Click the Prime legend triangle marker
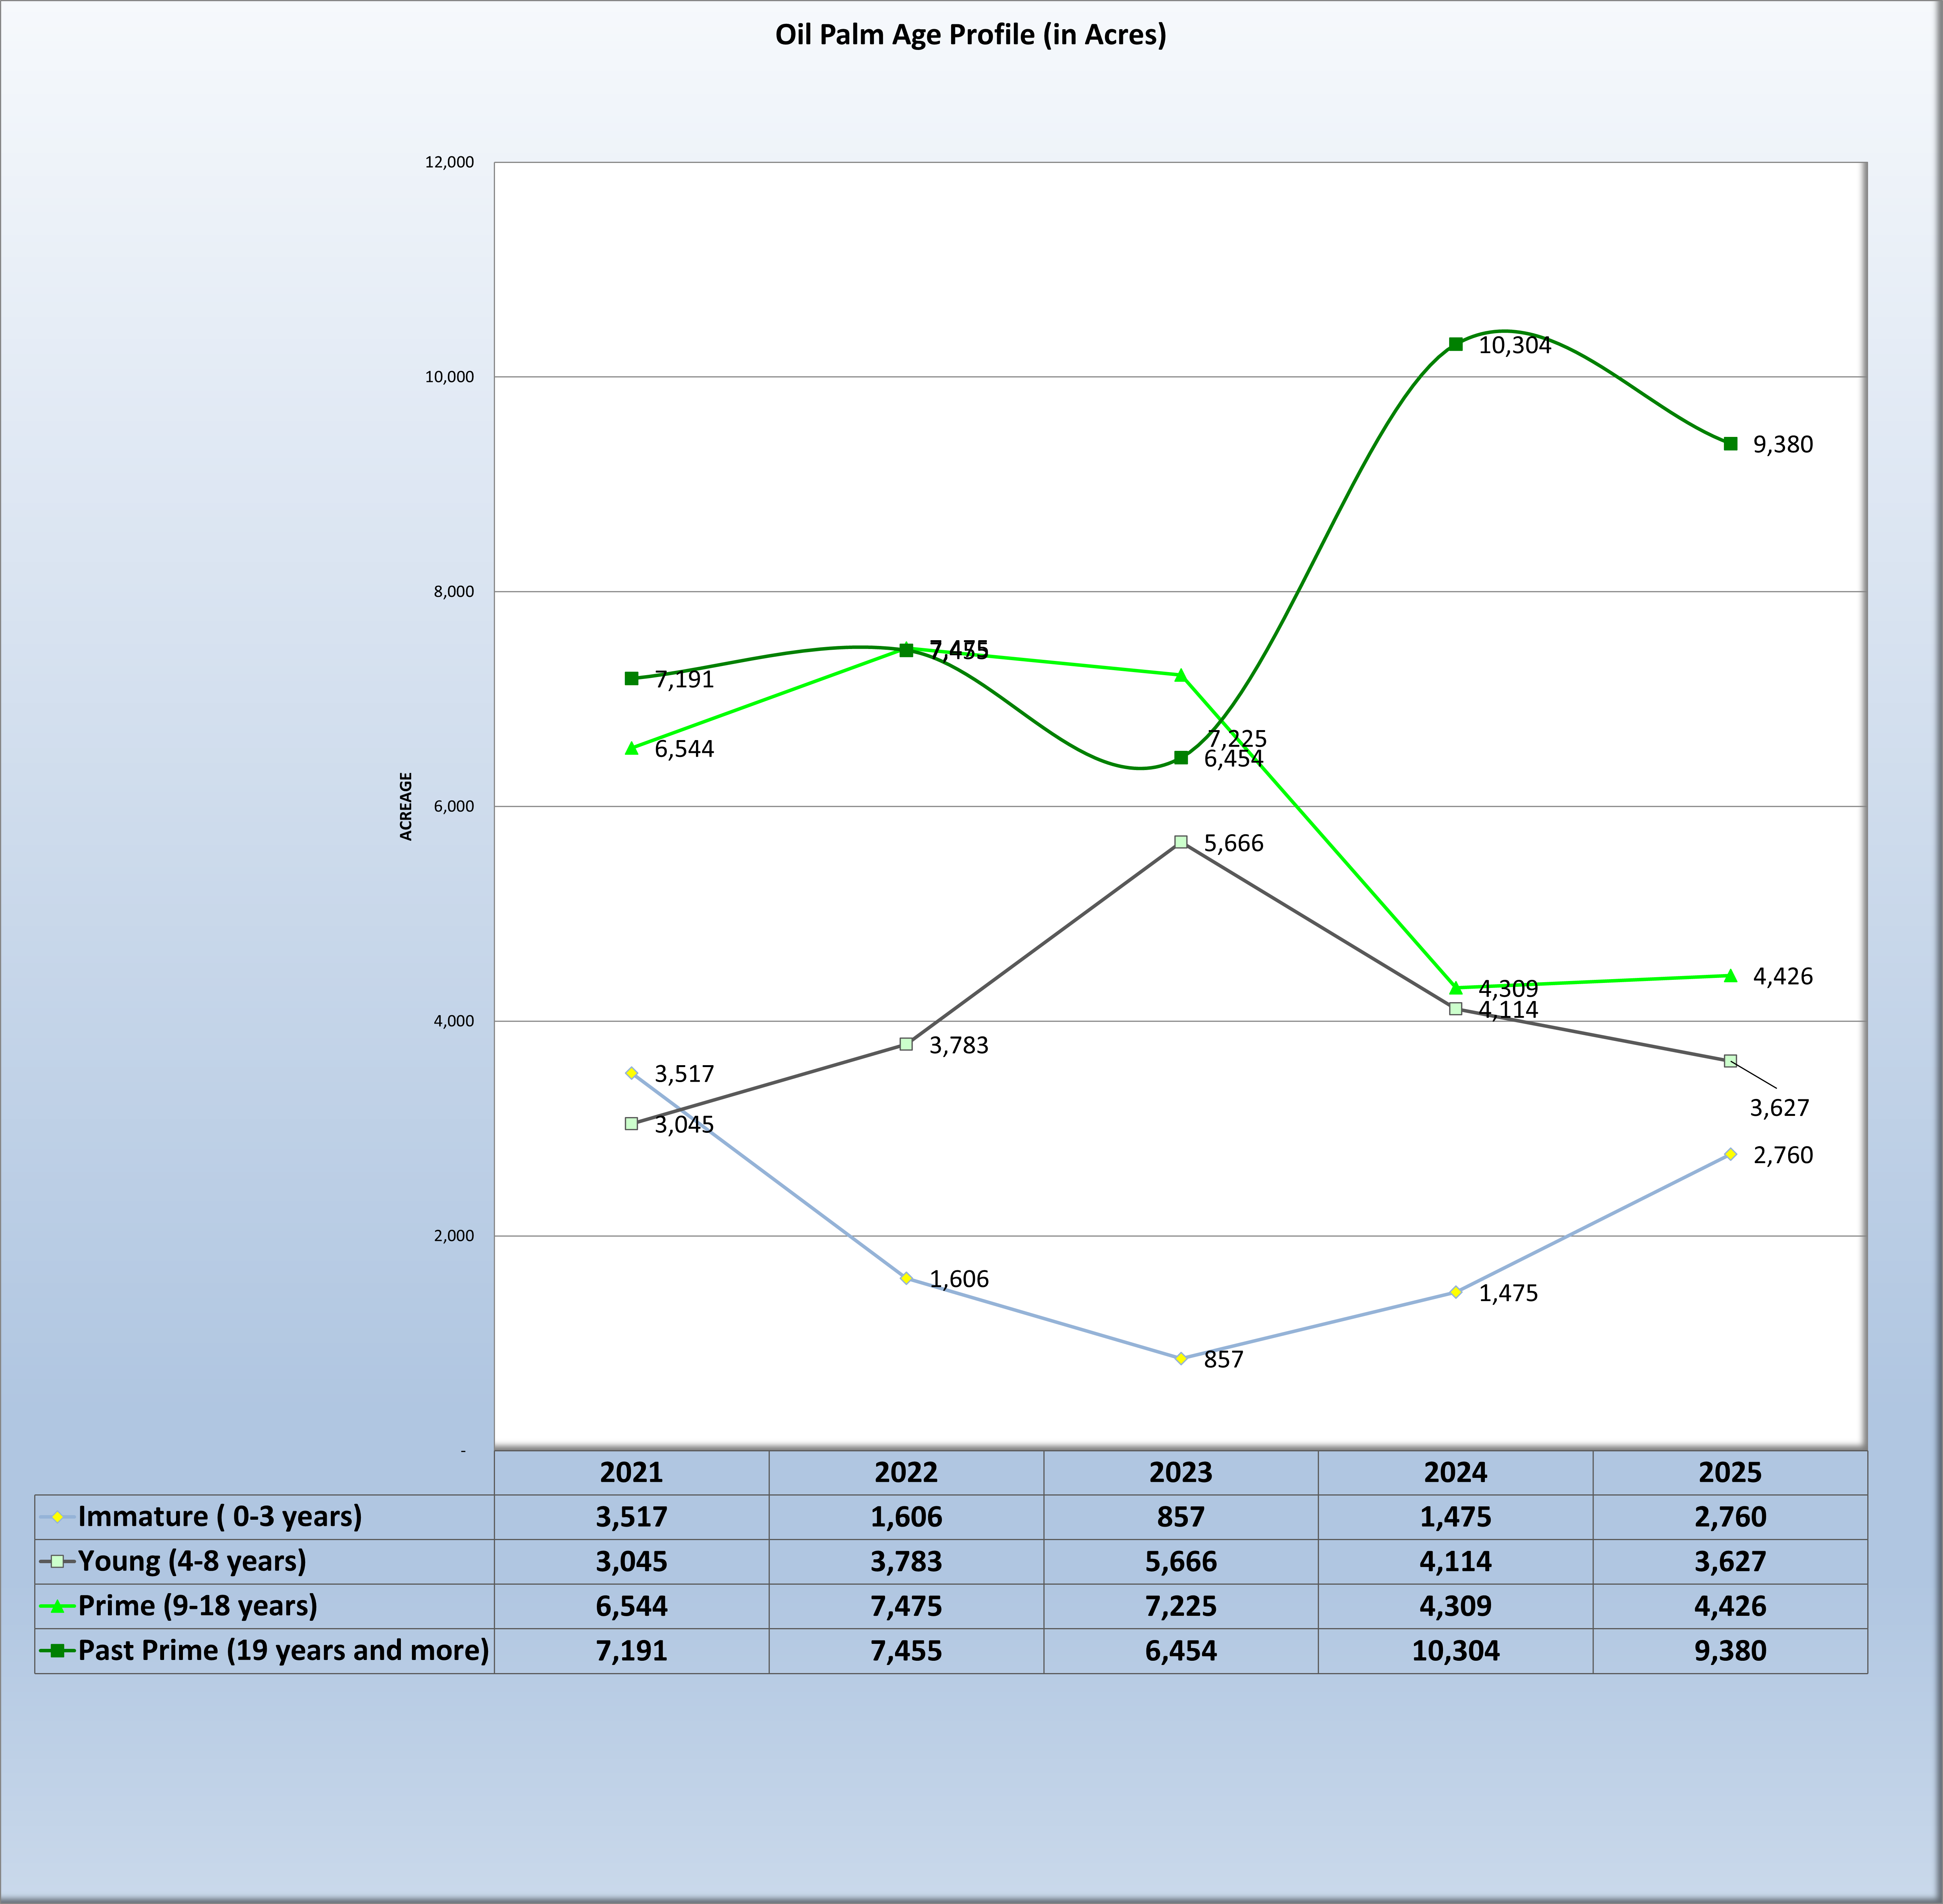1943x1904 pixels. tap(57, 1606)
